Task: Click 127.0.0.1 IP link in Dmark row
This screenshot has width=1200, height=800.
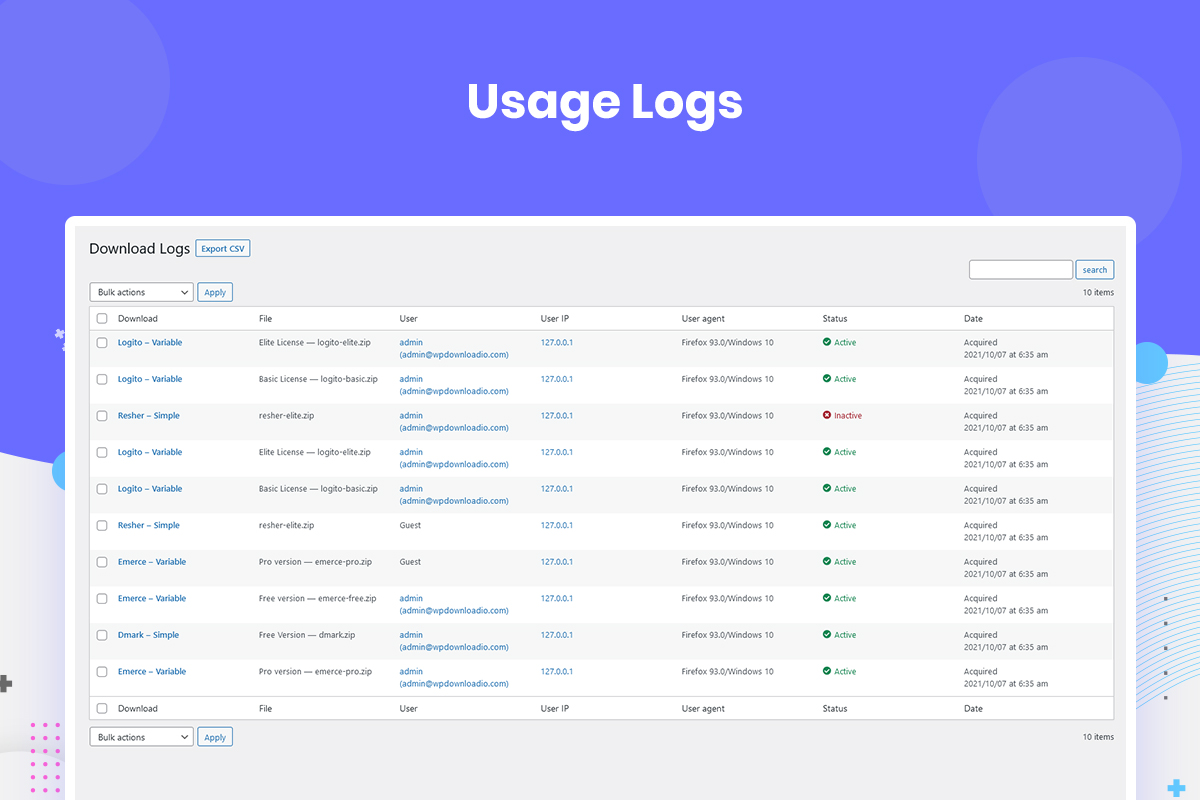Action: point(557,635)
